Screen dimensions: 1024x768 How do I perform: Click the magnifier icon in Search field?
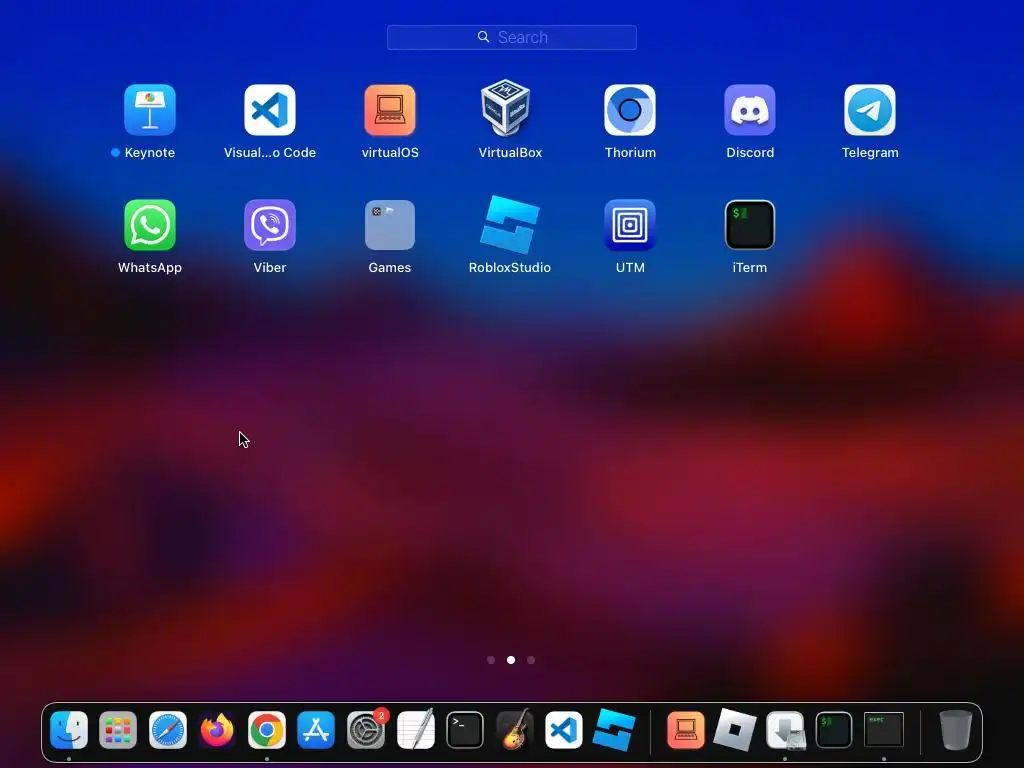(483, 37)
